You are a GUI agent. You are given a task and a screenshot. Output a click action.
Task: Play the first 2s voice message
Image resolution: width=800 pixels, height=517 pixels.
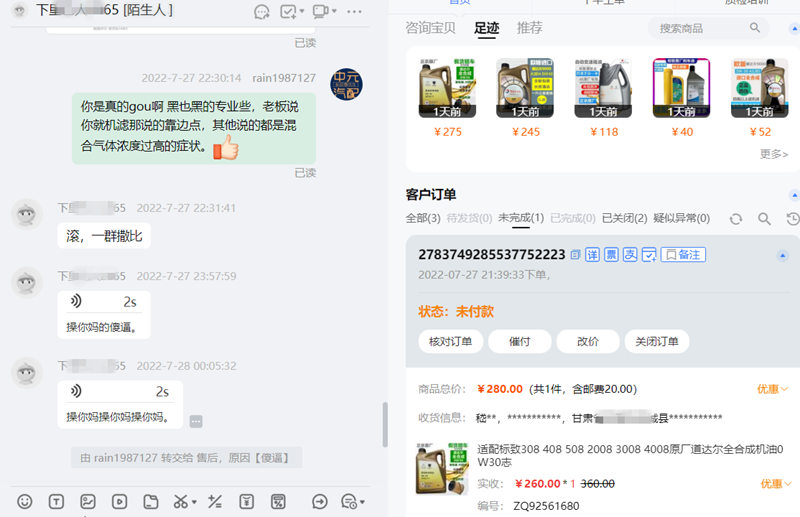coord(76,302)
